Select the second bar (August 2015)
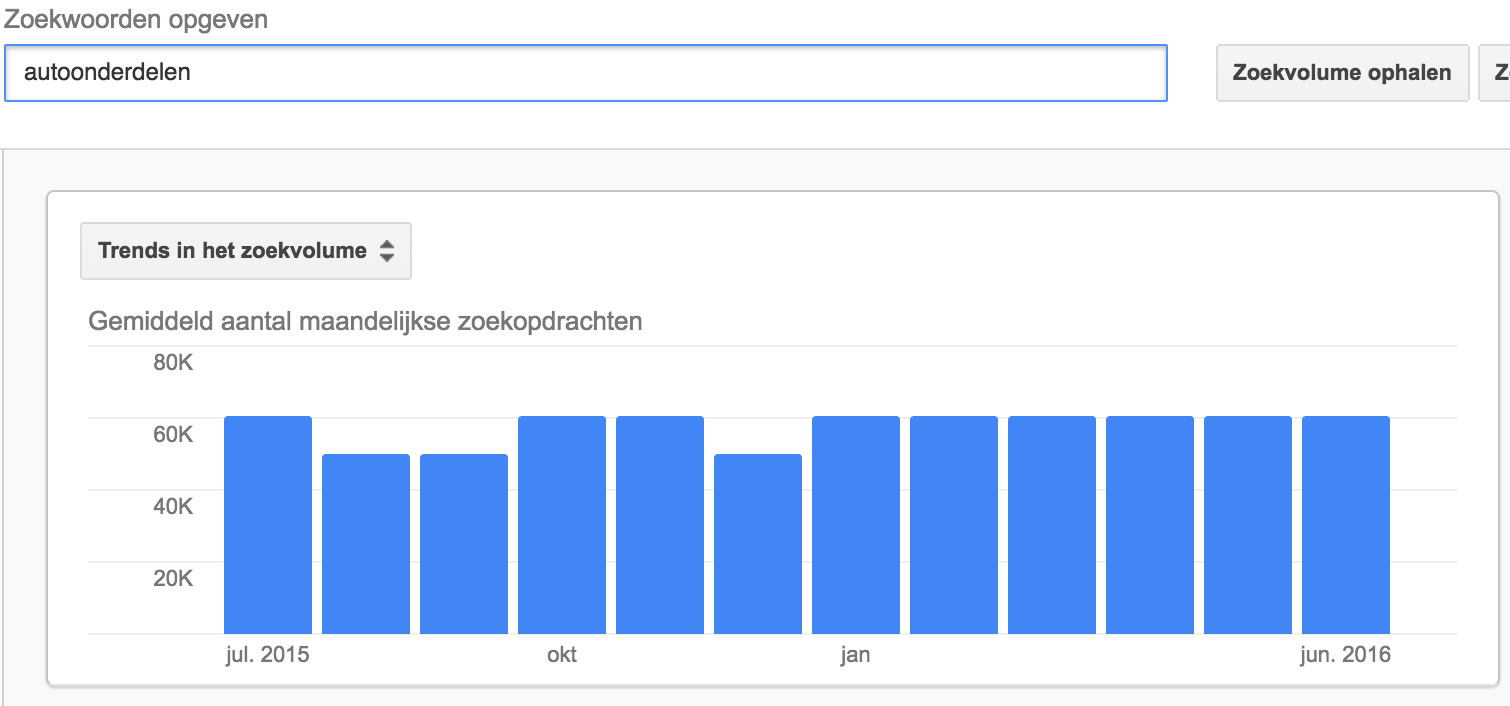 tap(366, 544)
